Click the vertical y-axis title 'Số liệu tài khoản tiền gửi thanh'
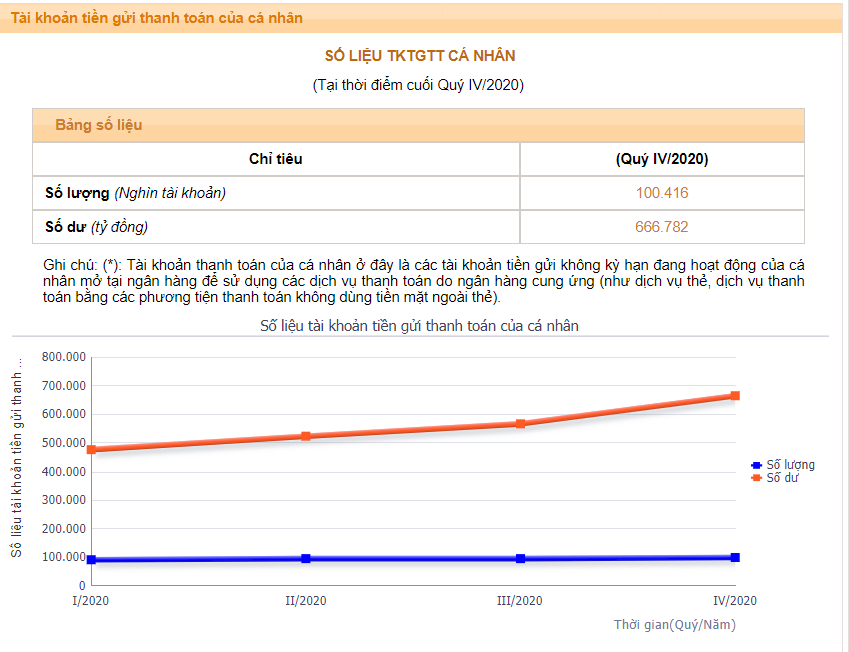Screen dimensions: 849x652 point(17,457)
